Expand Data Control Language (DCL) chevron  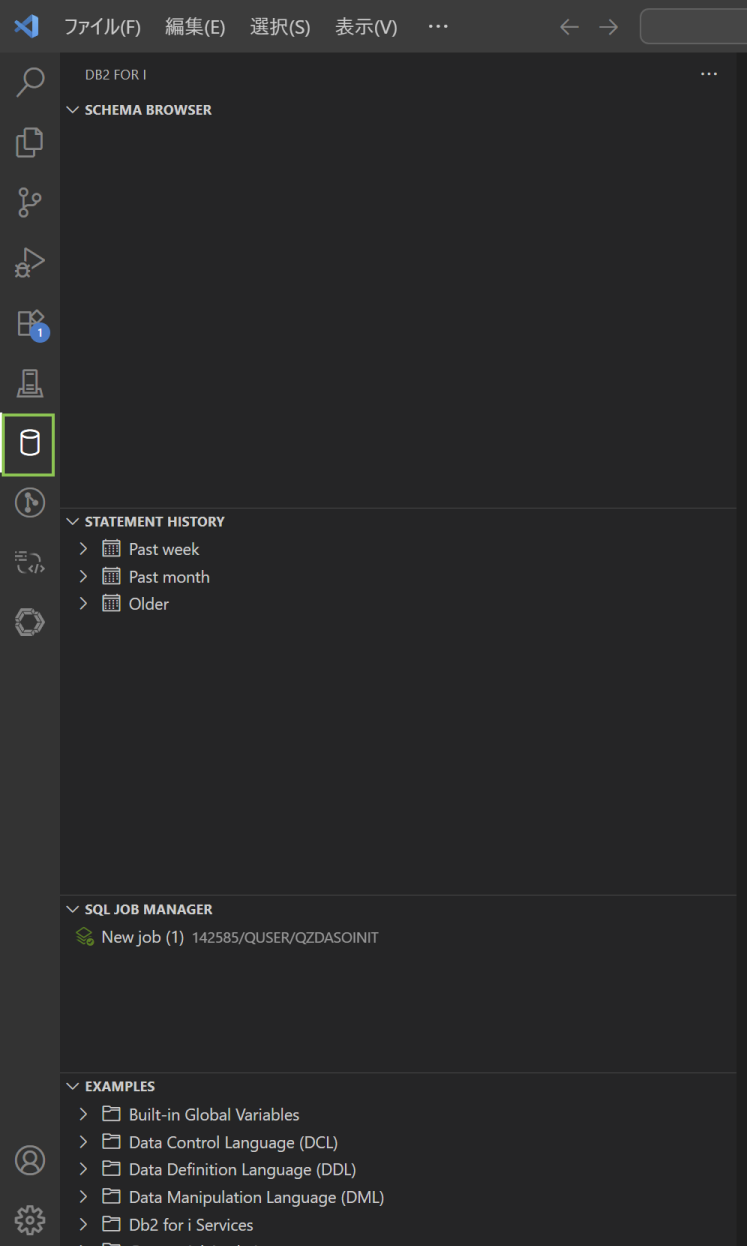[84, 1142]
